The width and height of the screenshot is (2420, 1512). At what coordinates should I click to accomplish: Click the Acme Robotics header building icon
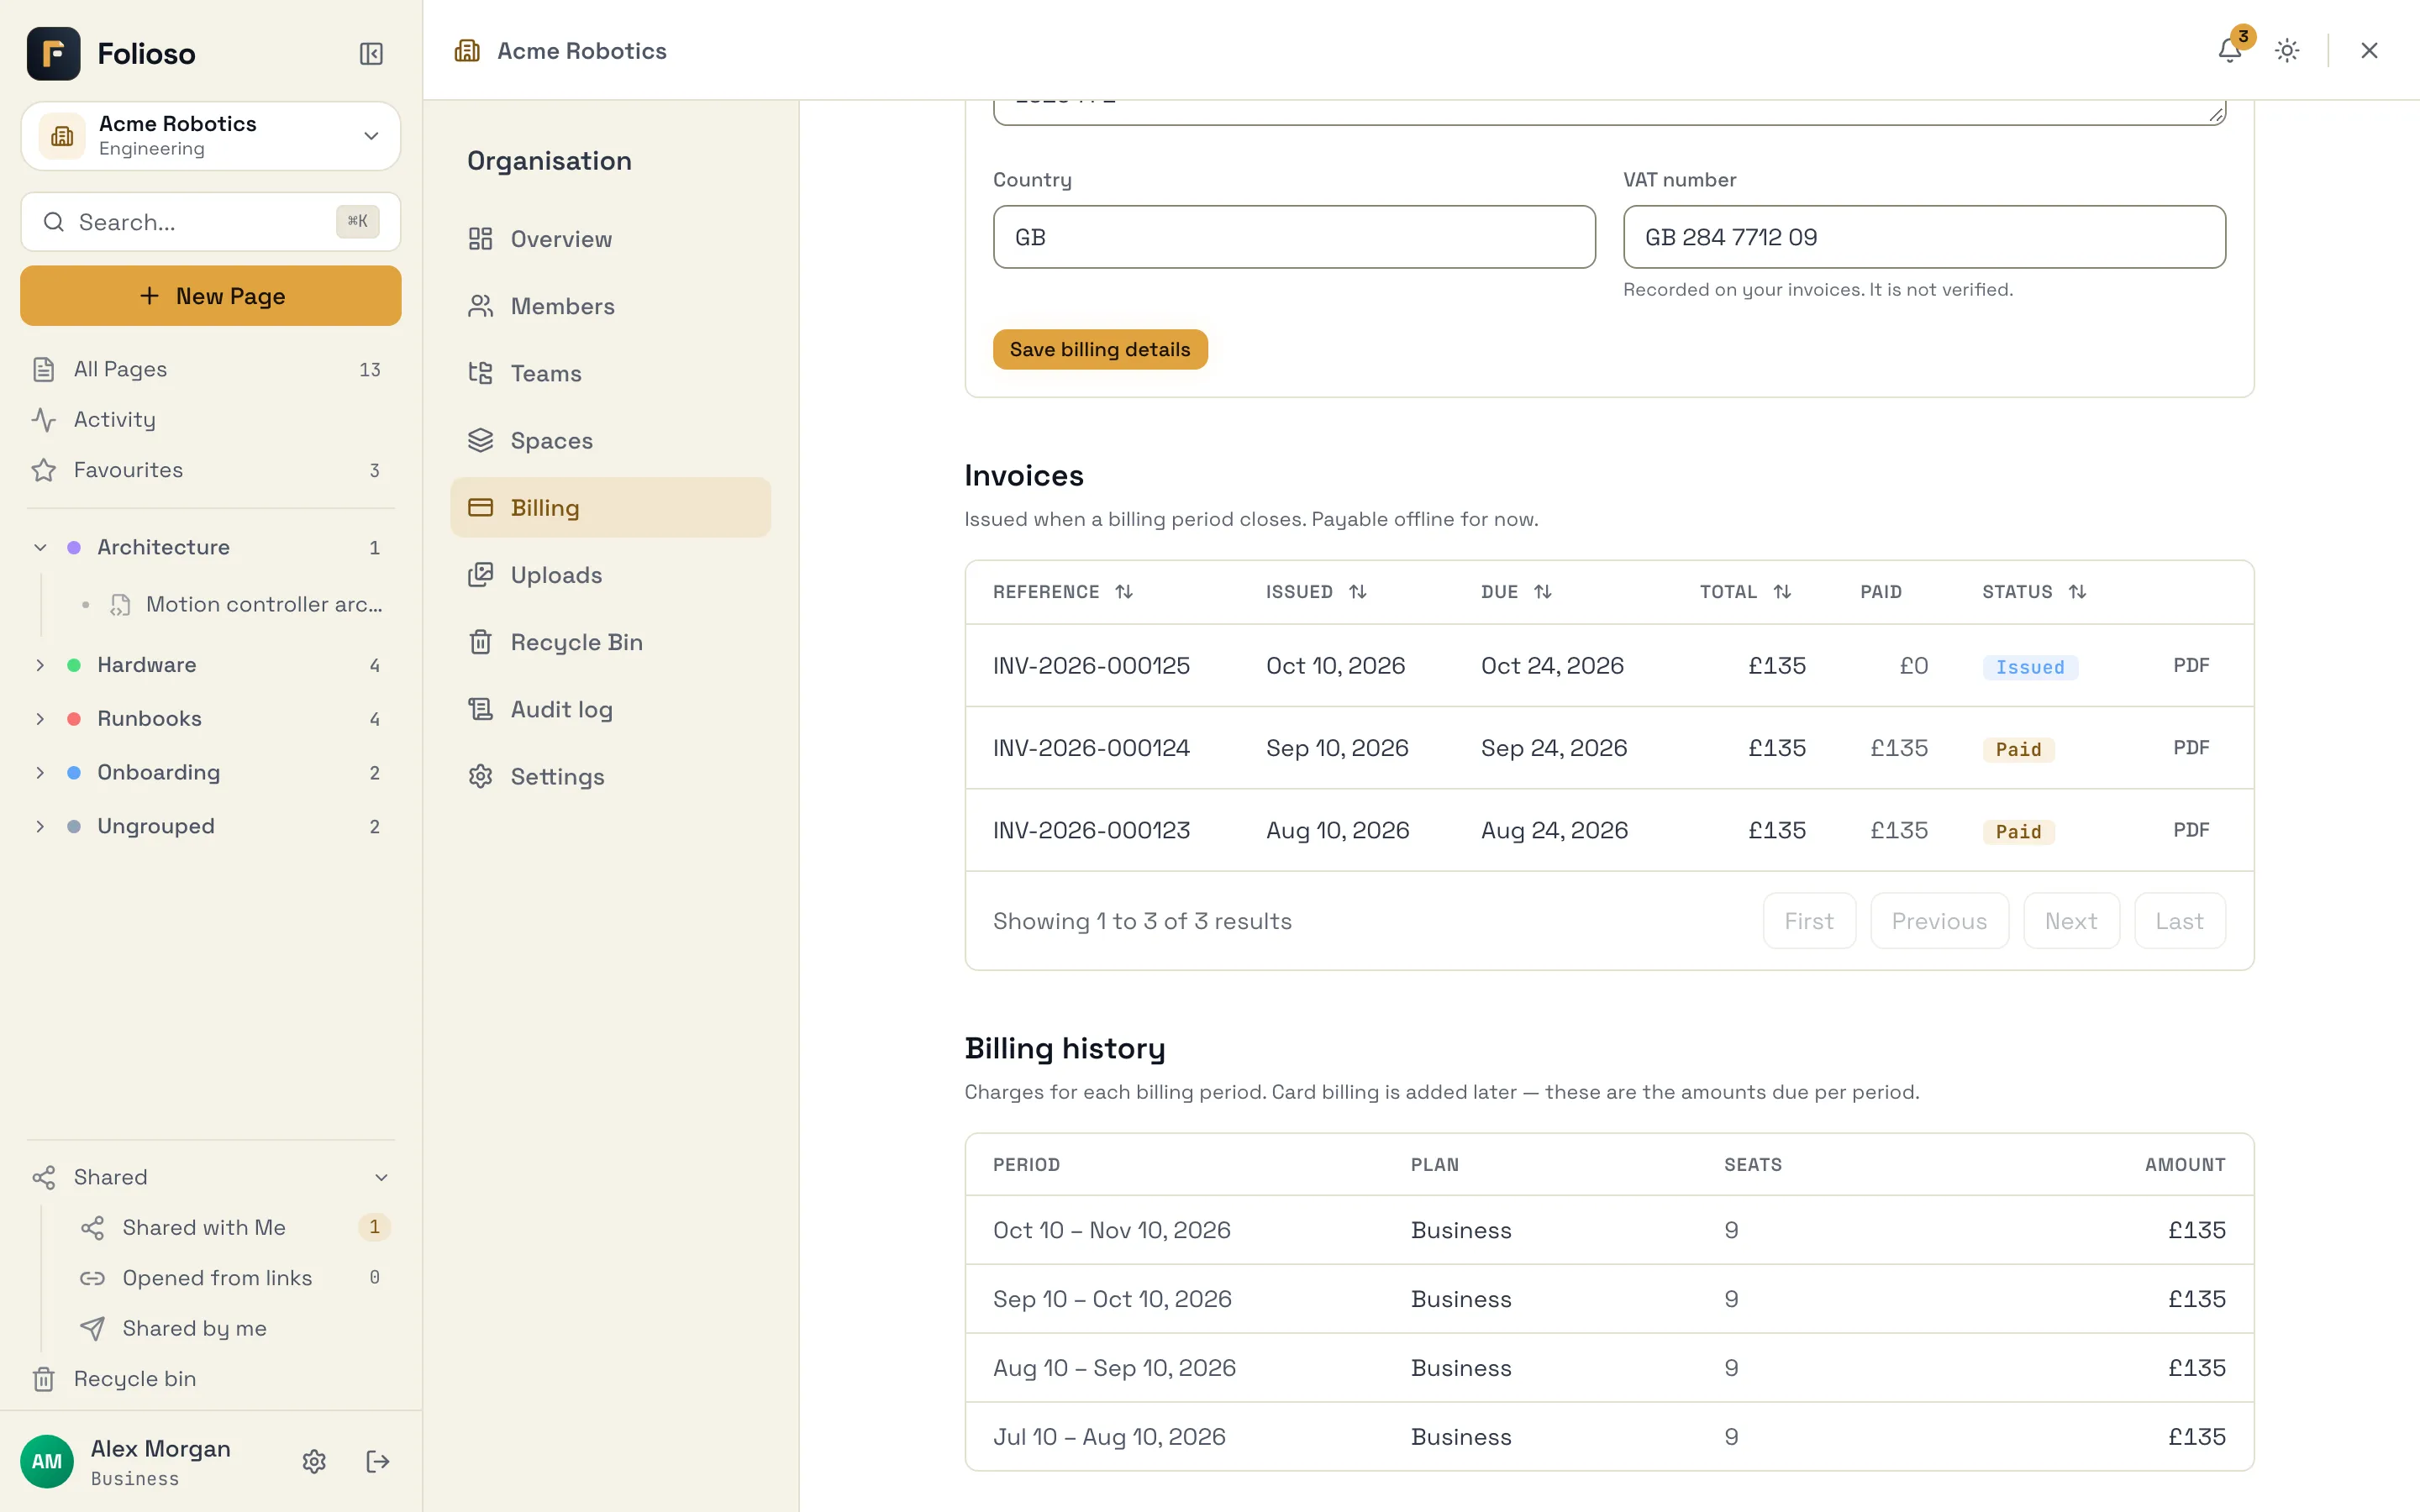(x=467, y=50)
